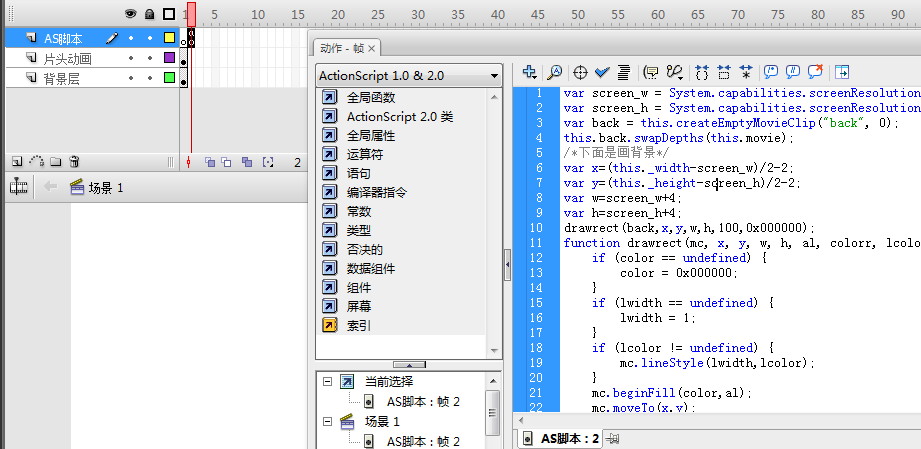Collapse the 当前选择 tree node
The image size is (921, 449).
point(327,381)
